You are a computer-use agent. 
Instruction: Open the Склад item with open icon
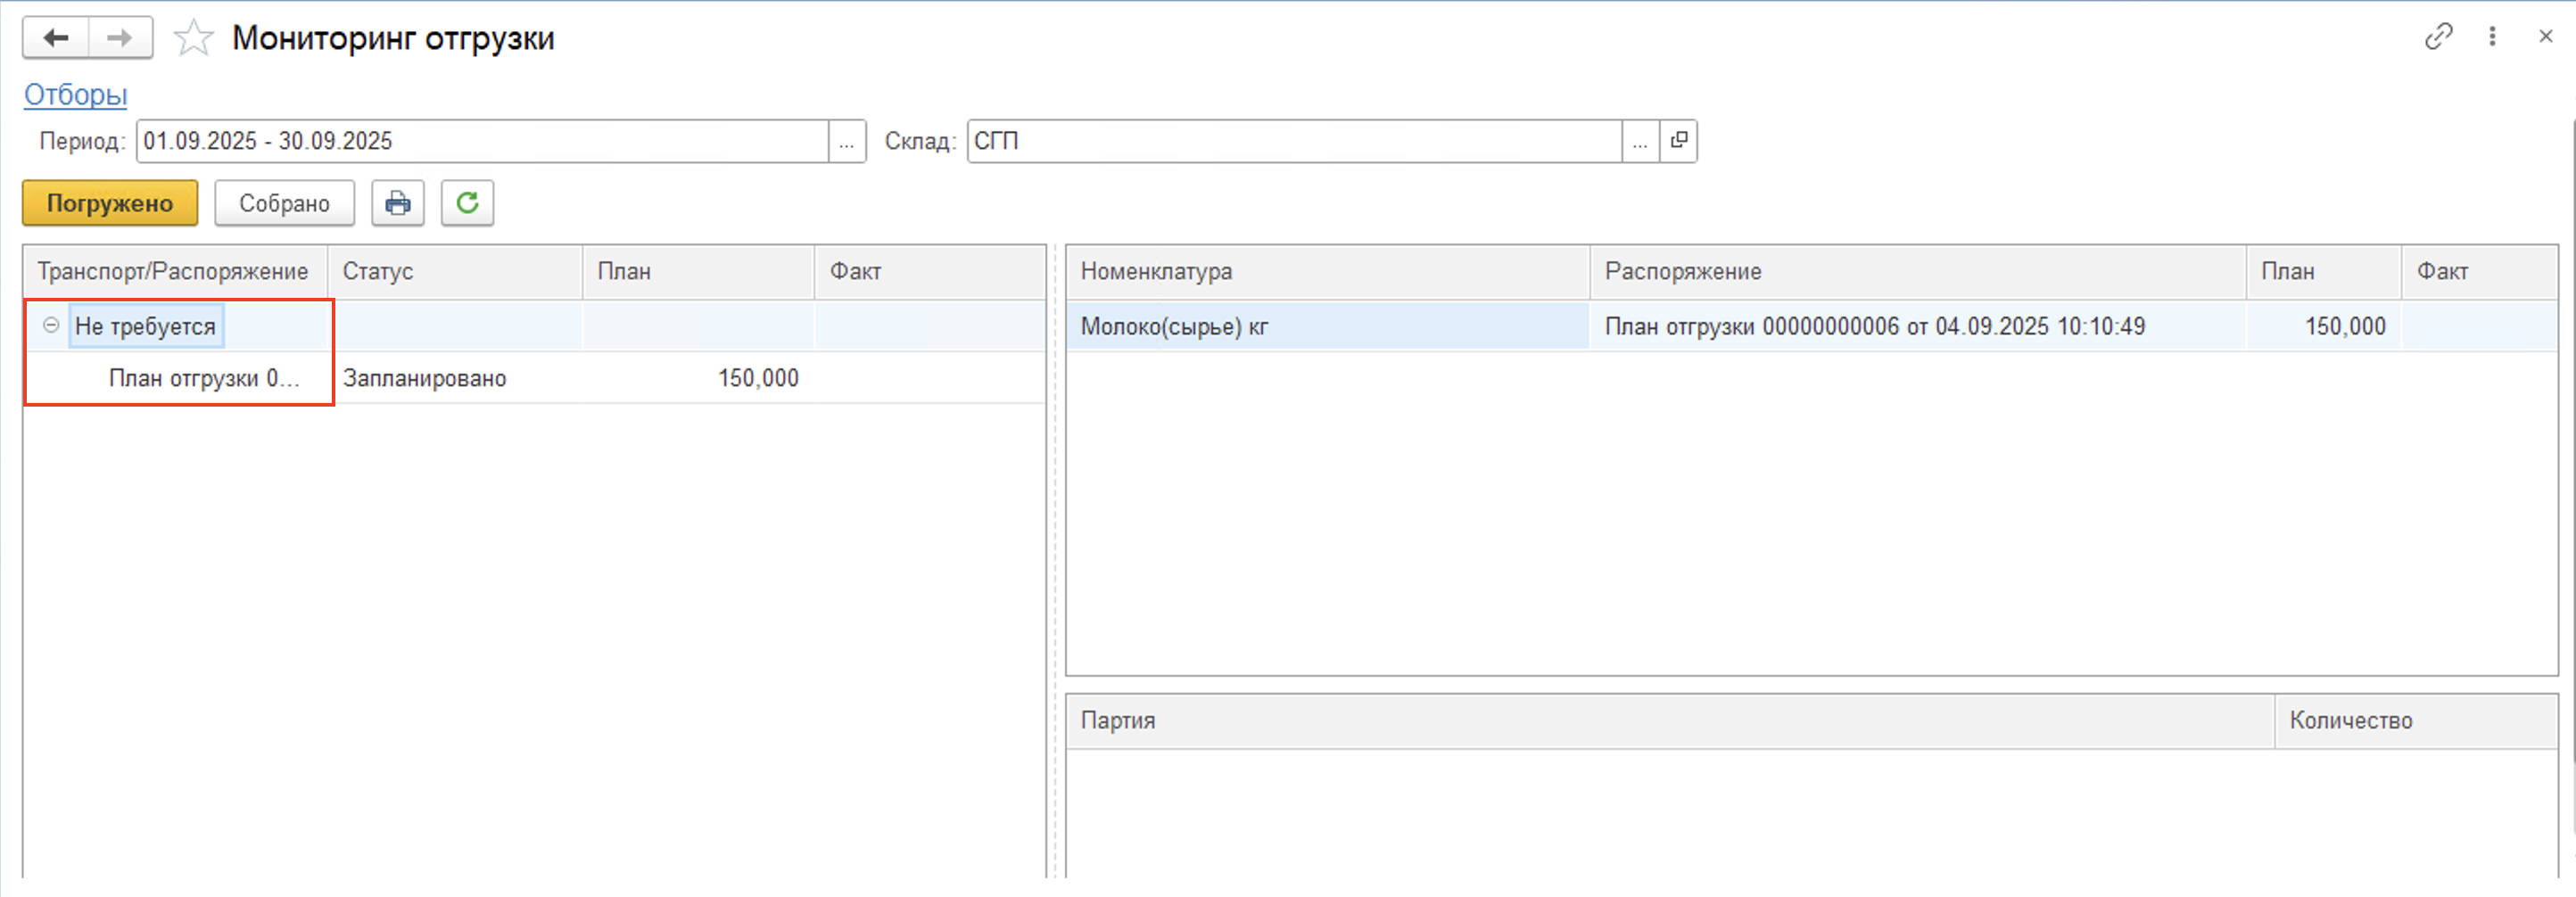tap(1678, 141)
